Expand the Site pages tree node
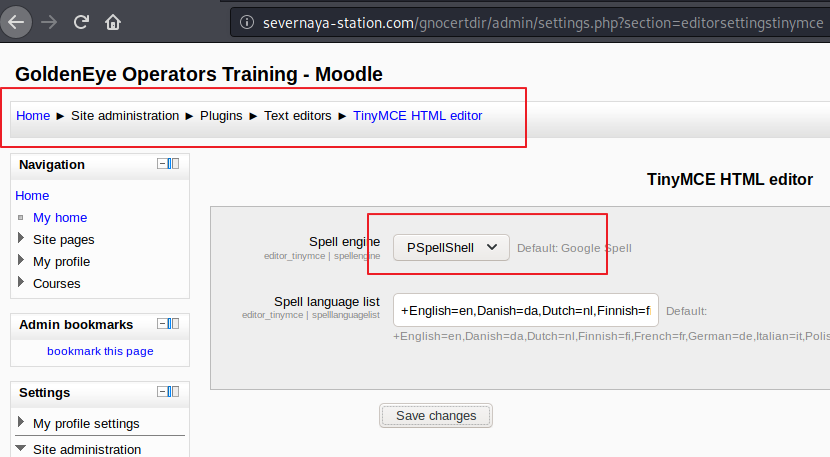 22,239
